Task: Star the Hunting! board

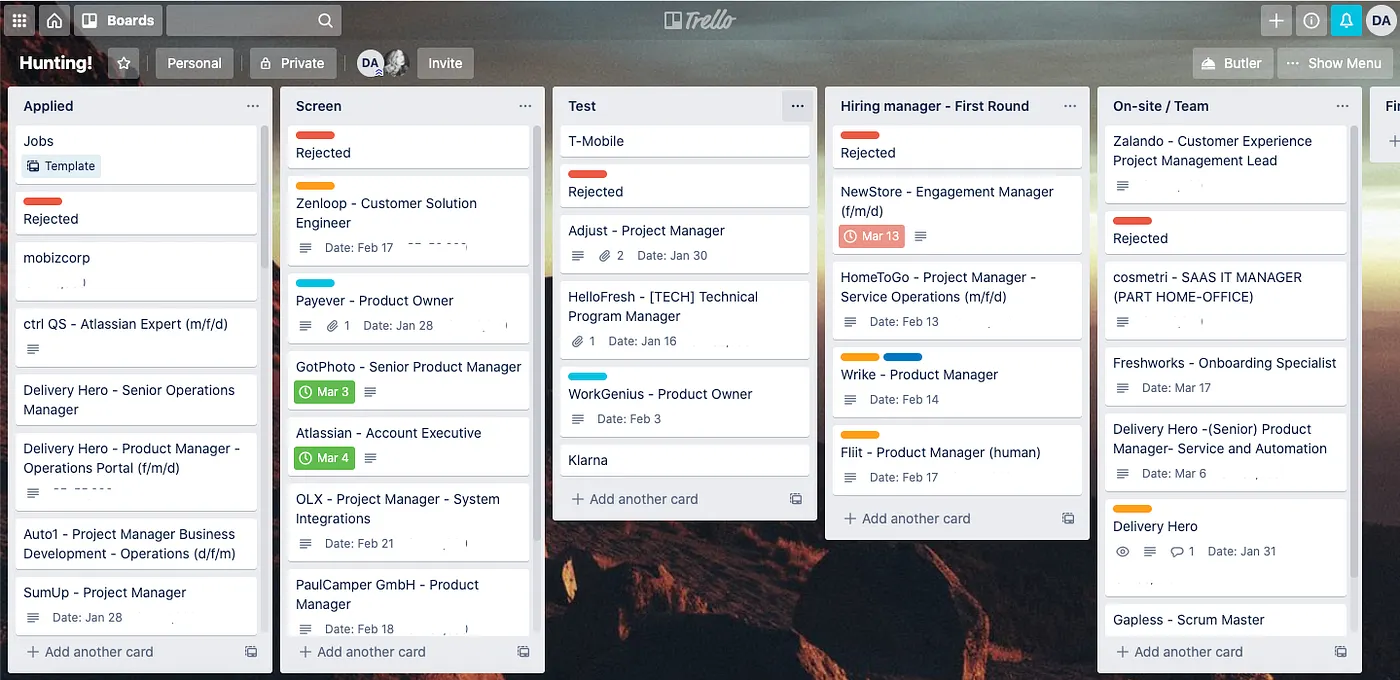Action: tap(124, 63)
